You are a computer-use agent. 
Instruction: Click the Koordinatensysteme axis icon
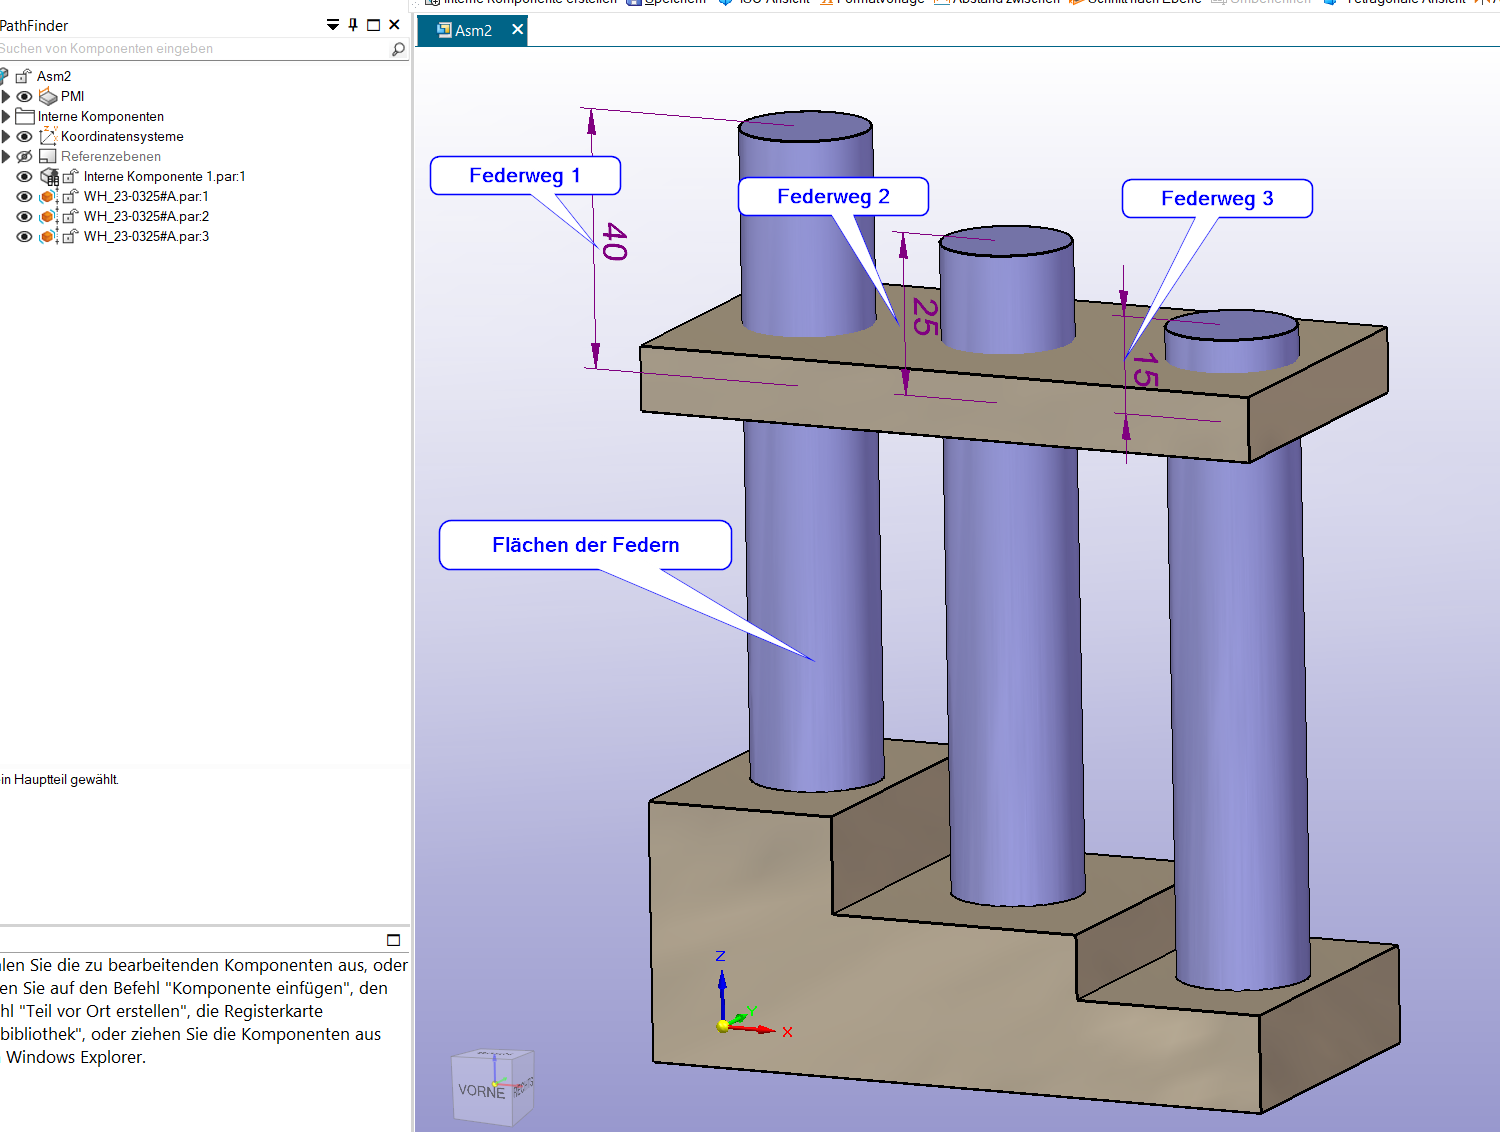point(48,136)
